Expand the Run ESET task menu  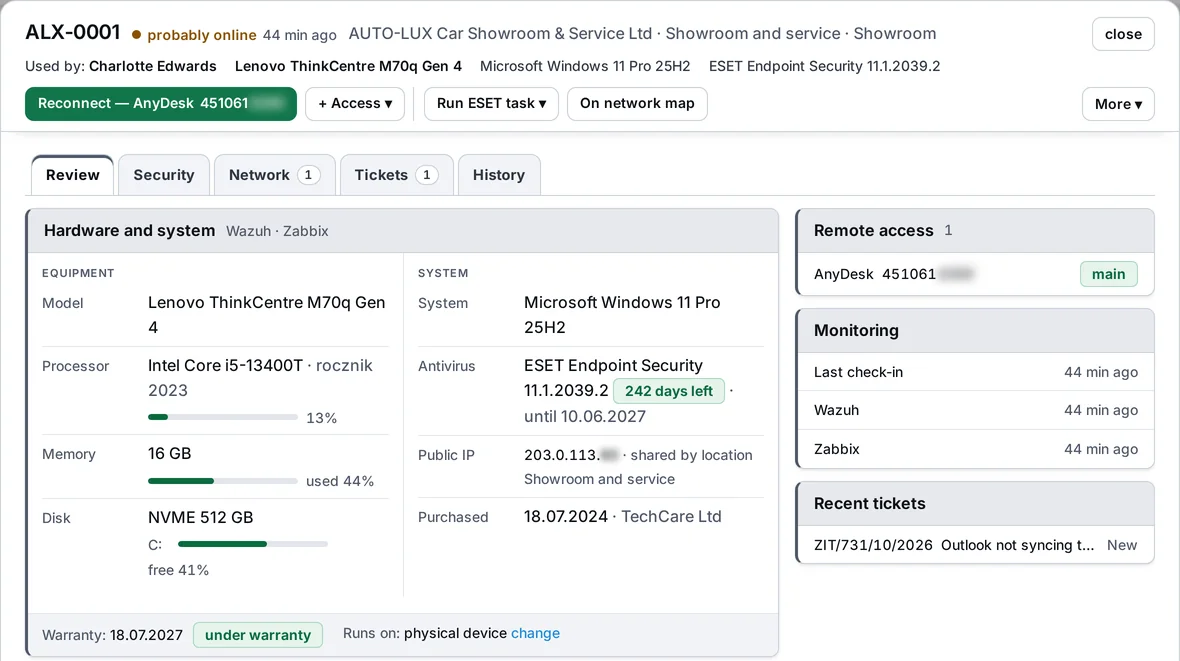click(x=491, y=104)
